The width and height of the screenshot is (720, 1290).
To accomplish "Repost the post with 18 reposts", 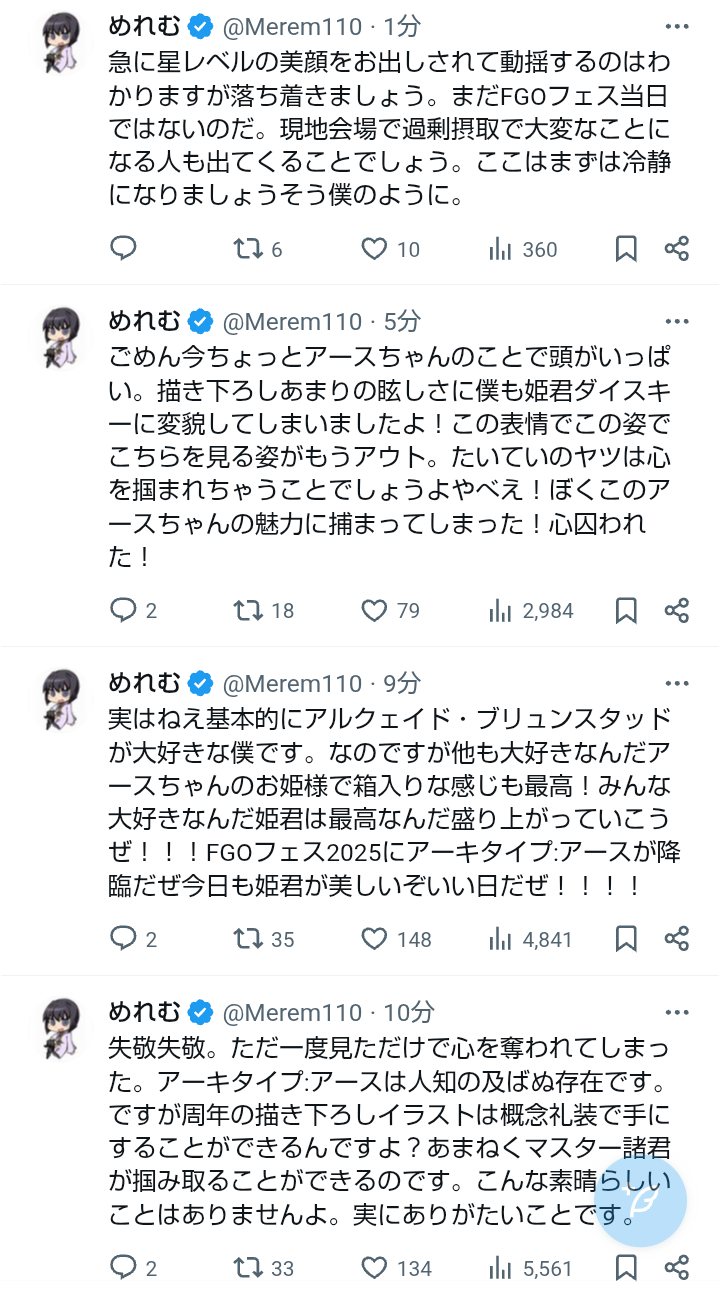I will 246,610.
